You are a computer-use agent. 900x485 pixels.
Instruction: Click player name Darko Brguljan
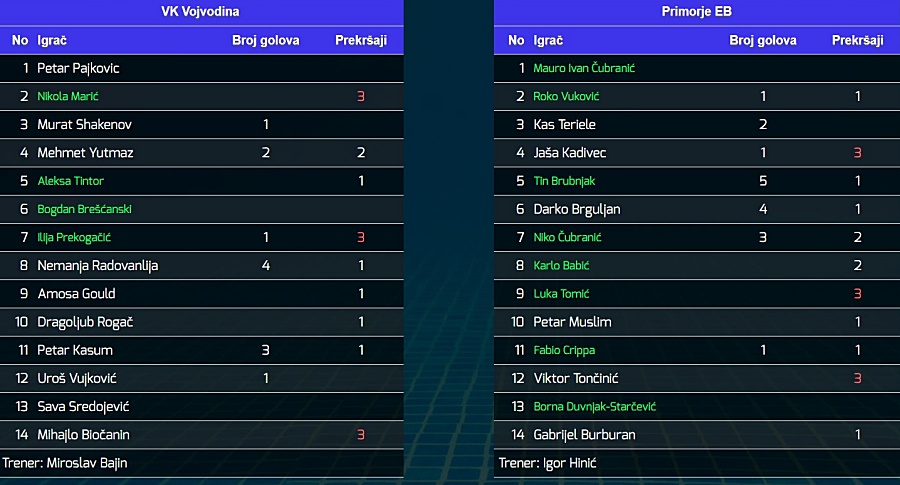tap(577, 209)
